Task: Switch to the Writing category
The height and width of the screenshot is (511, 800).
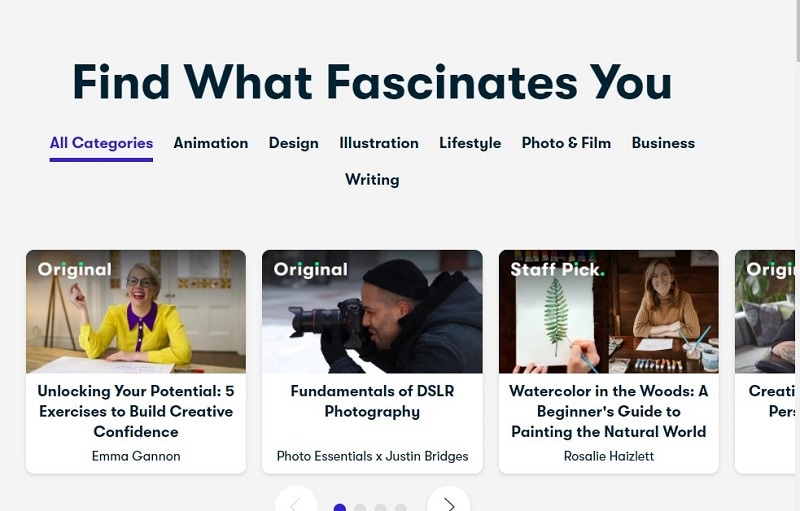Action: click(372, 180)
